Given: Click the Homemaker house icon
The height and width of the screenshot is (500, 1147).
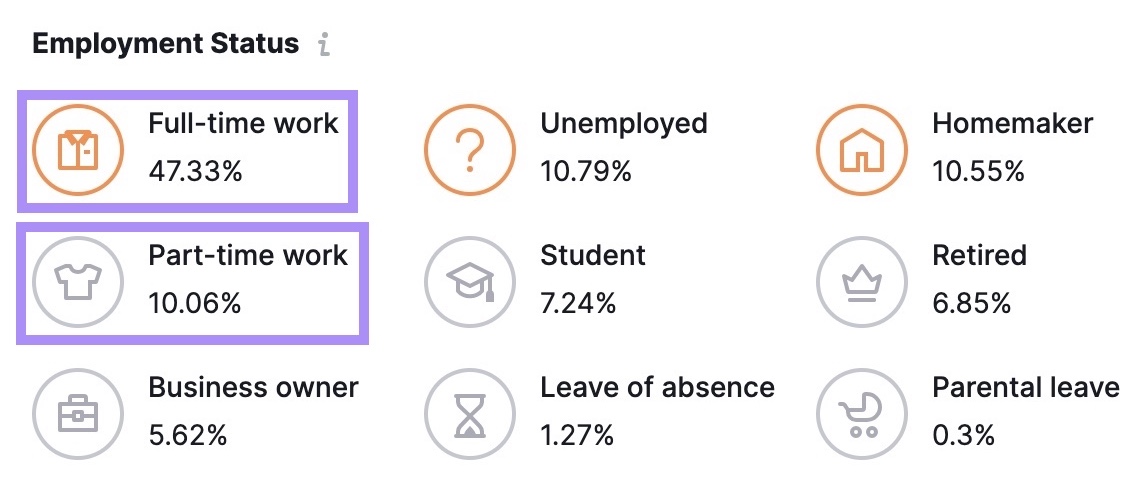Looking at the screenshot, I should click(x=861, y=150).
